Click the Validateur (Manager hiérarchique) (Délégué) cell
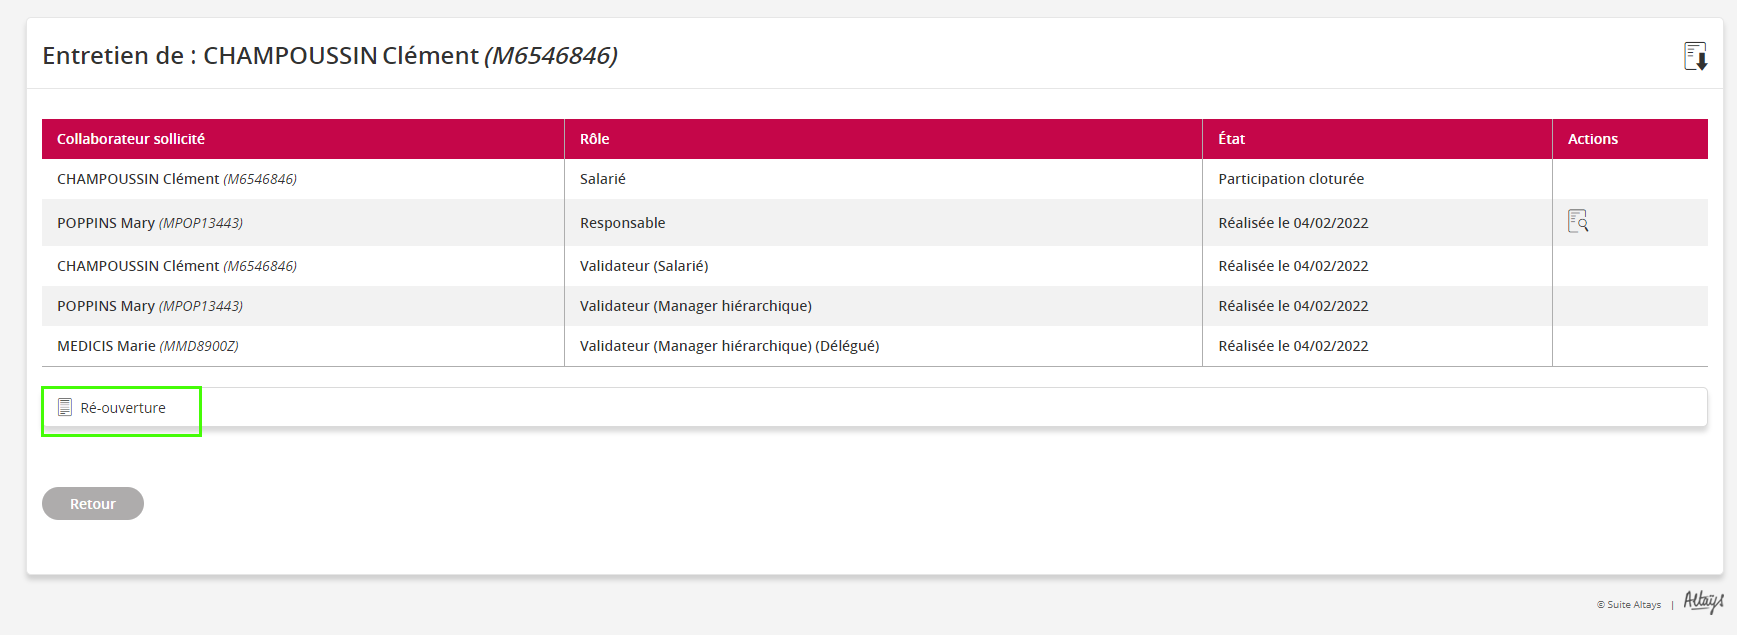Viewport: 1737px width, 635px height. point(729,346)
